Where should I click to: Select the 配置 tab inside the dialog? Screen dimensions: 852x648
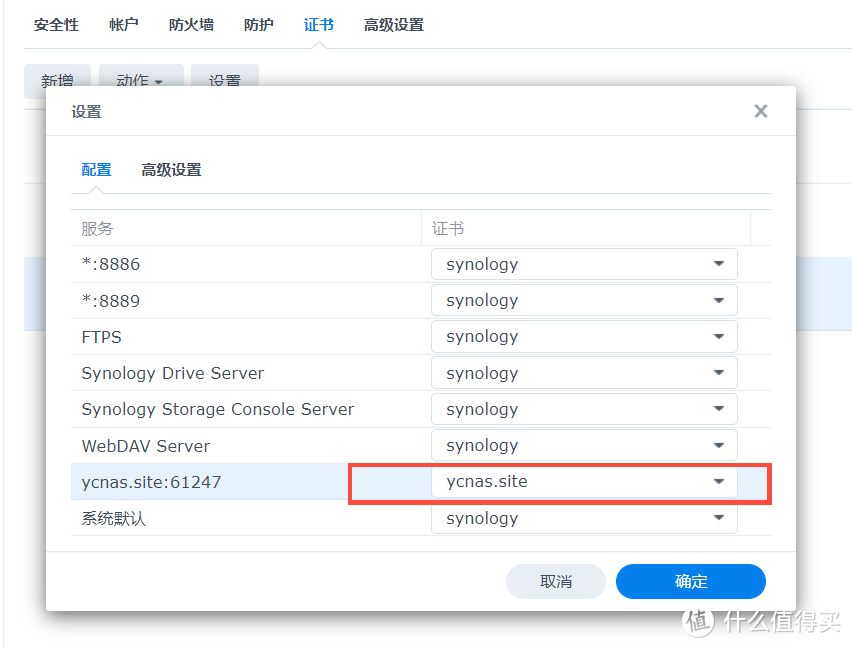[96, 170]
